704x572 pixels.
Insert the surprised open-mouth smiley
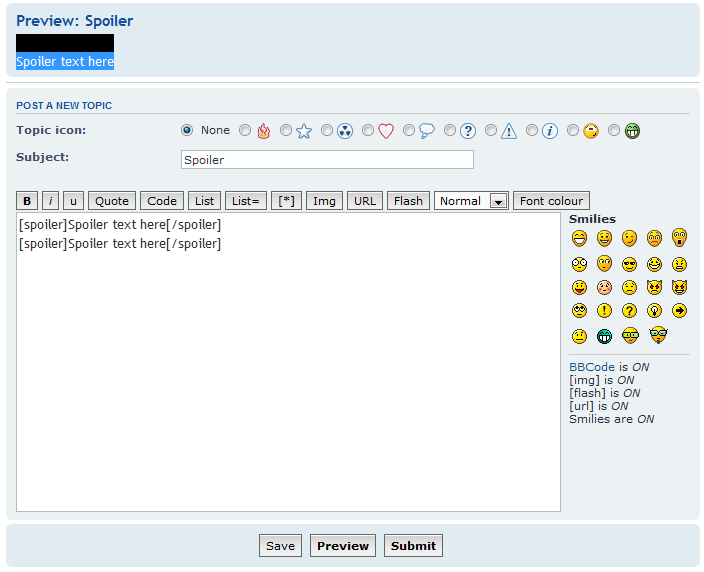click(x=679, y=238)
